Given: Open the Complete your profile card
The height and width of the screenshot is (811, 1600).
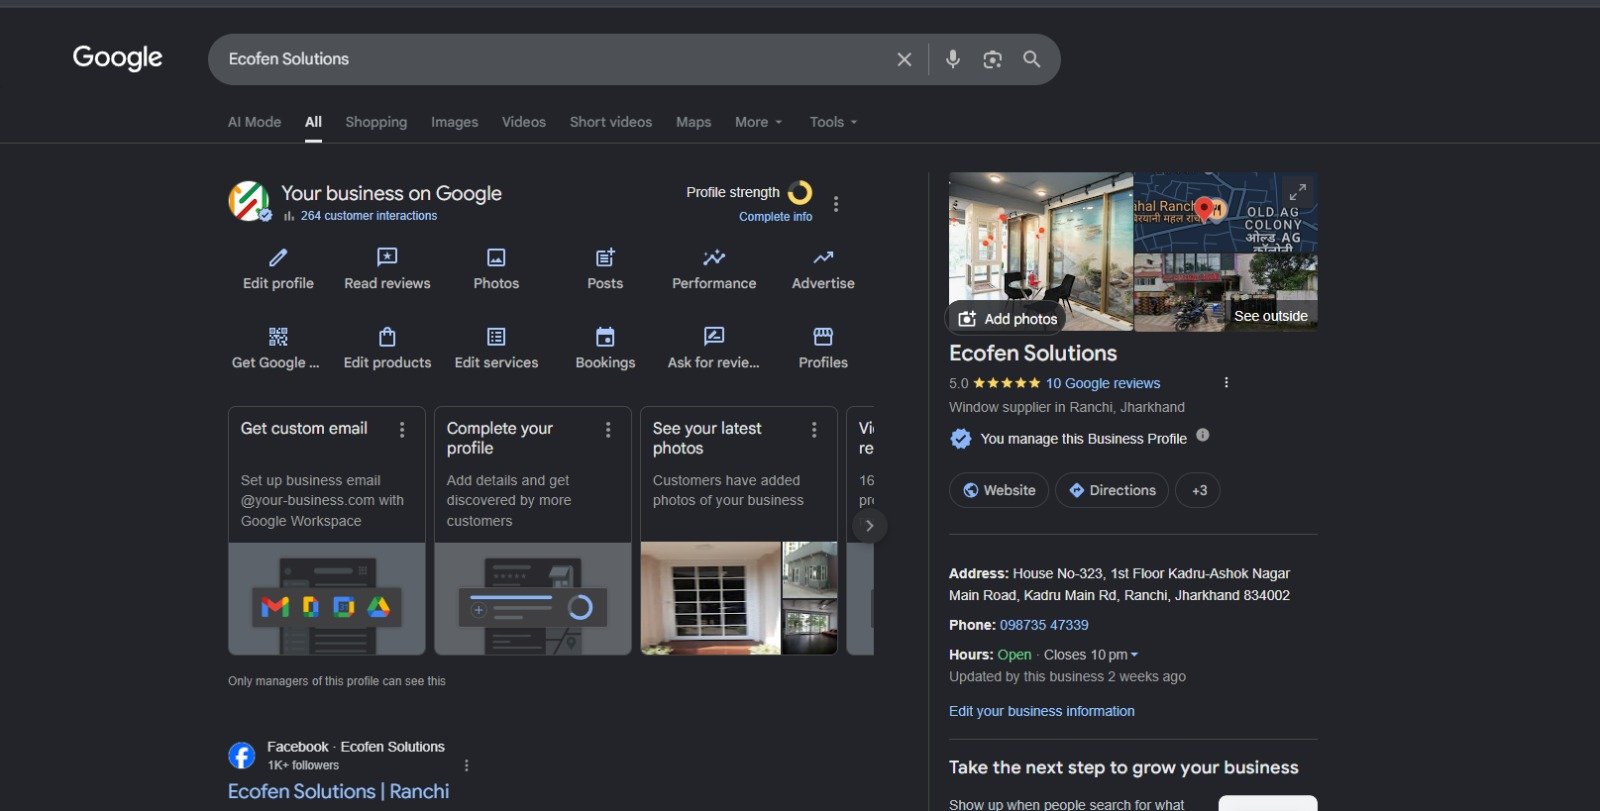Looking at the screenshot, I should pyautogui.click(x=533, y=531).
